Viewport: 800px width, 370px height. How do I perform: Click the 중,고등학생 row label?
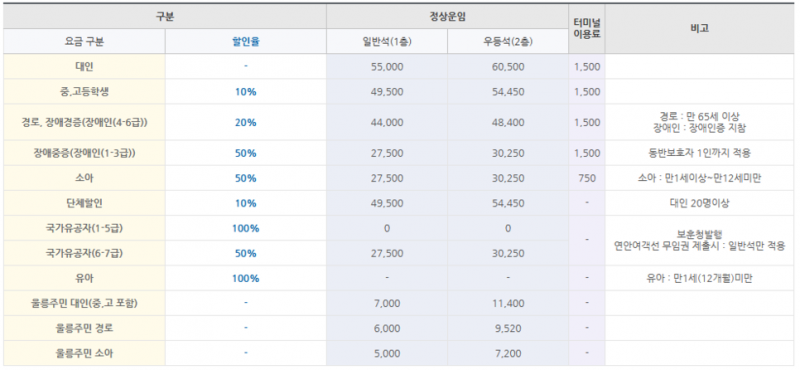coord(84,92)
